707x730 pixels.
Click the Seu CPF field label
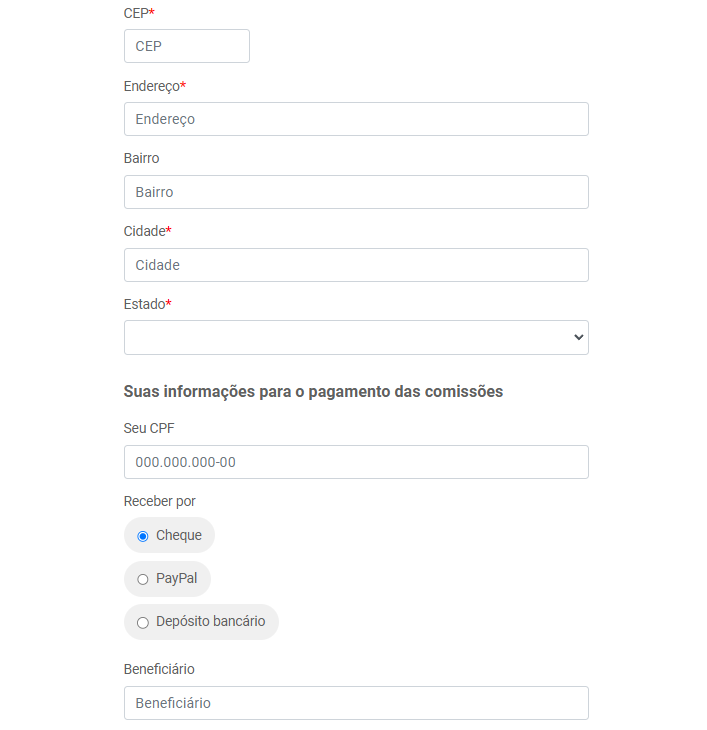click(149, 428)
